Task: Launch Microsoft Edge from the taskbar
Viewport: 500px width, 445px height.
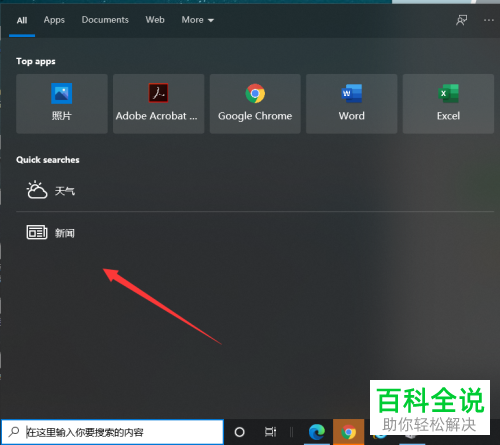Action: click(x=317, y=432)
